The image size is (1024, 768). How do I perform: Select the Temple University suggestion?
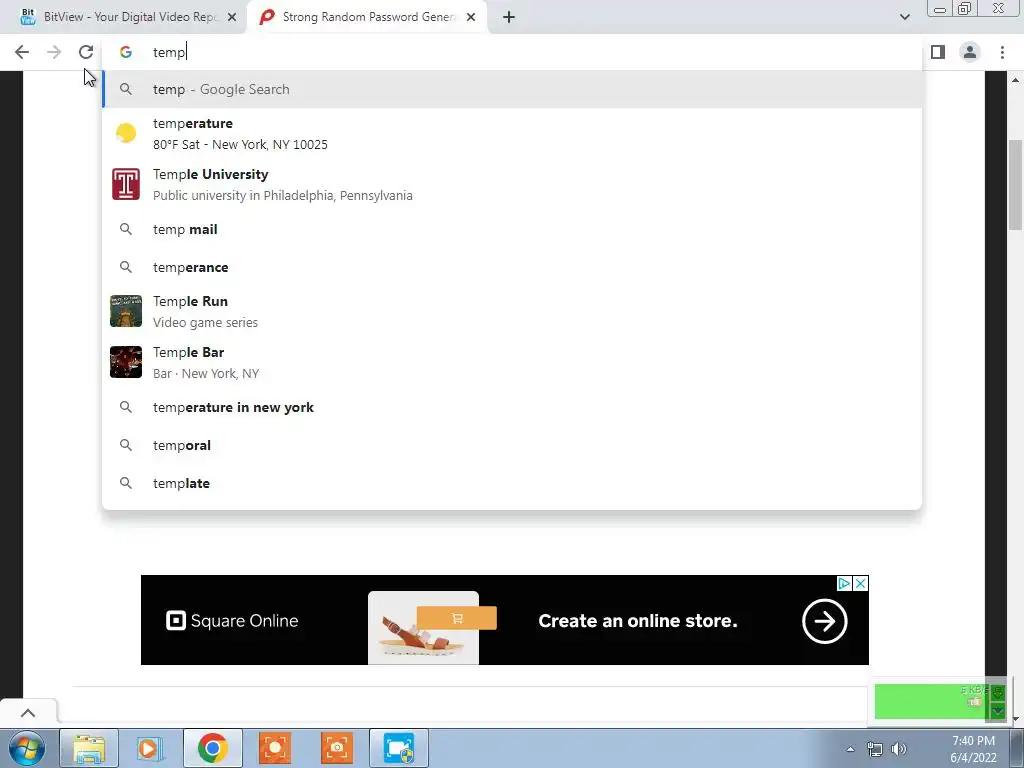(x=512, y=184)
